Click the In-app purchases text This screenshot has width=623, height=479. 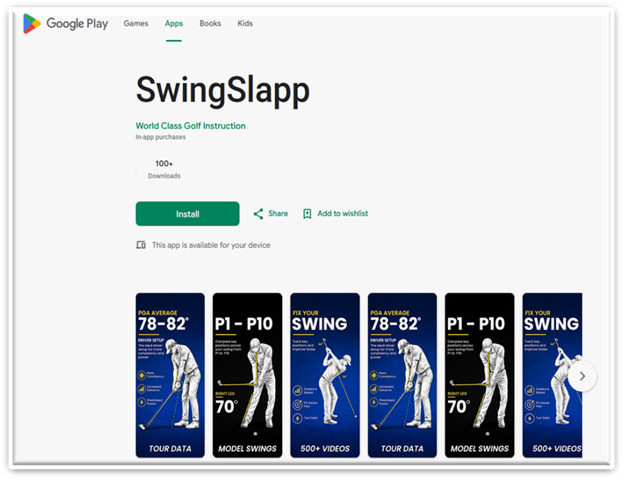click(x=161, y=137)
